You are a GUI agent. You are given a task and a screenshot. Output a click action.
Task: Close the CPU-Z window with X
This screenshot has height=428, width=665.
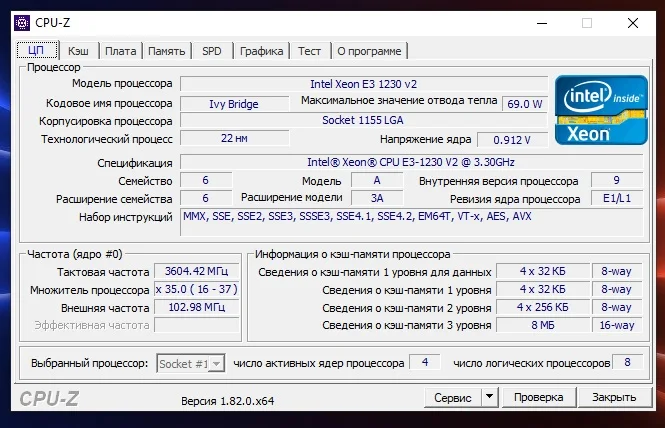click(x=633, y=23)
